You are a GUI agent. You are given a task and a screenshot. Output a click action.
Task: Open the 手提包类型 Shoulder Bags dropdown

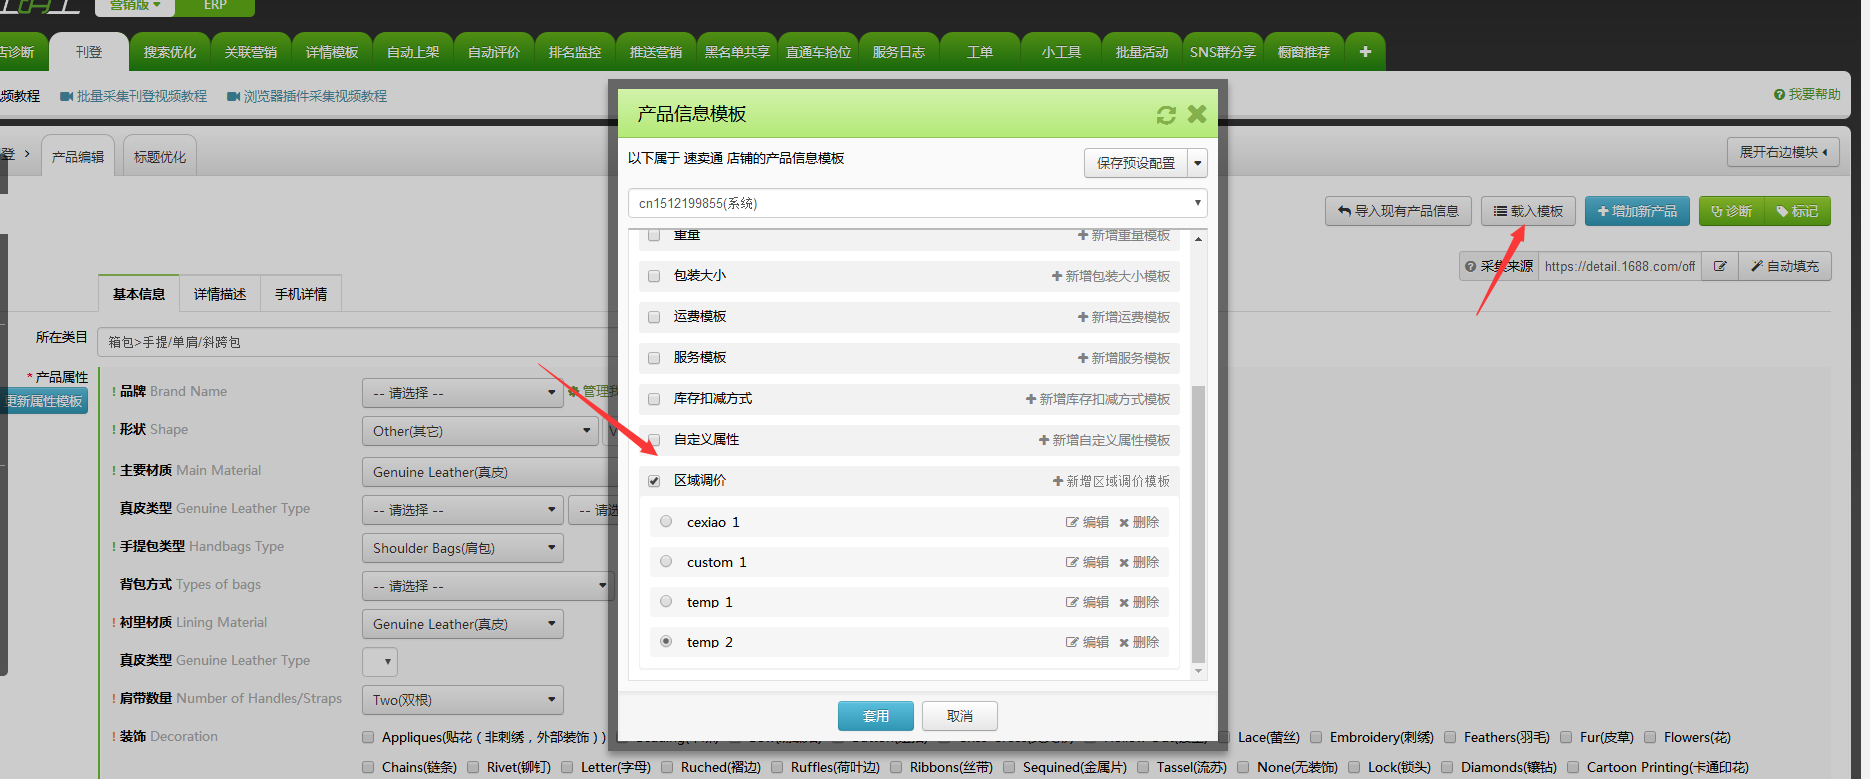click(463, 548)
